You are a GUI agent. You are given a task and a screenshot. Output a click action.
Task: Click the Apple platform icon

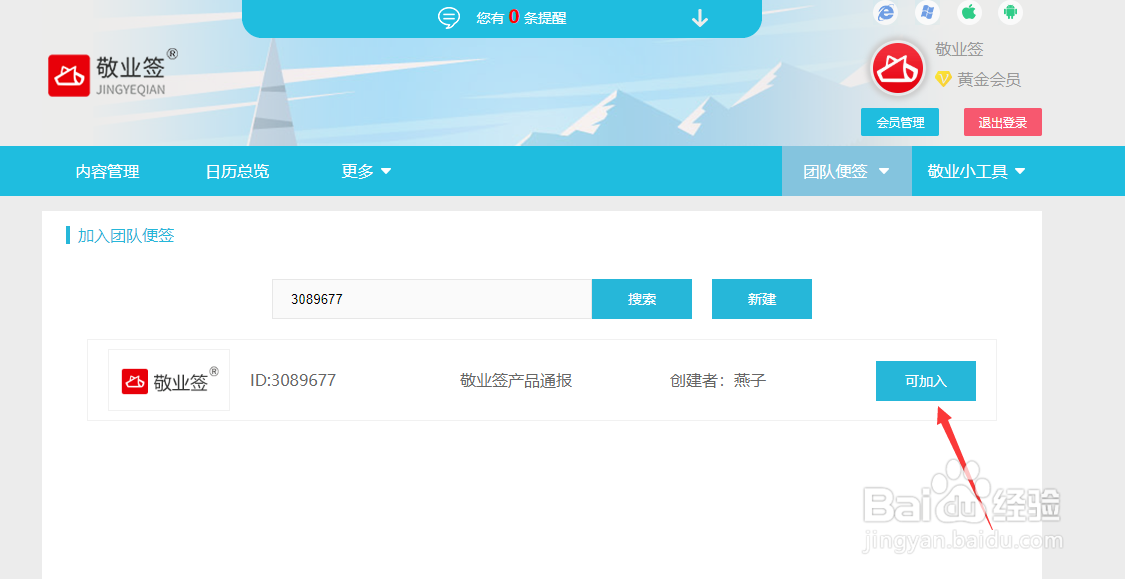point(969,12)
